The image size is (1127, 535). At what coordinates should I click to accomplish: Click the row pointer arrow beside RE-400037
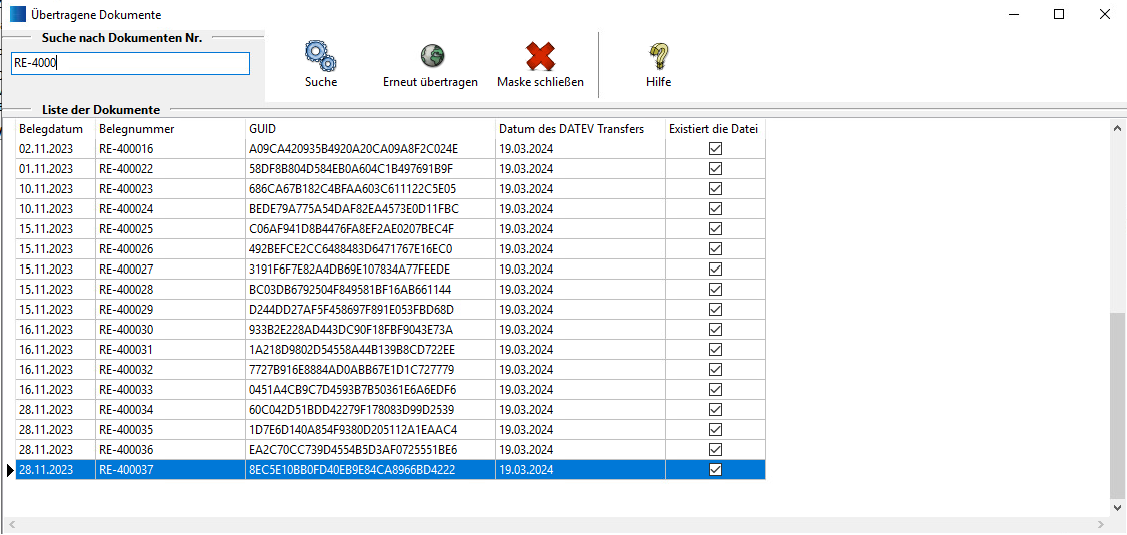coord(10,470)
